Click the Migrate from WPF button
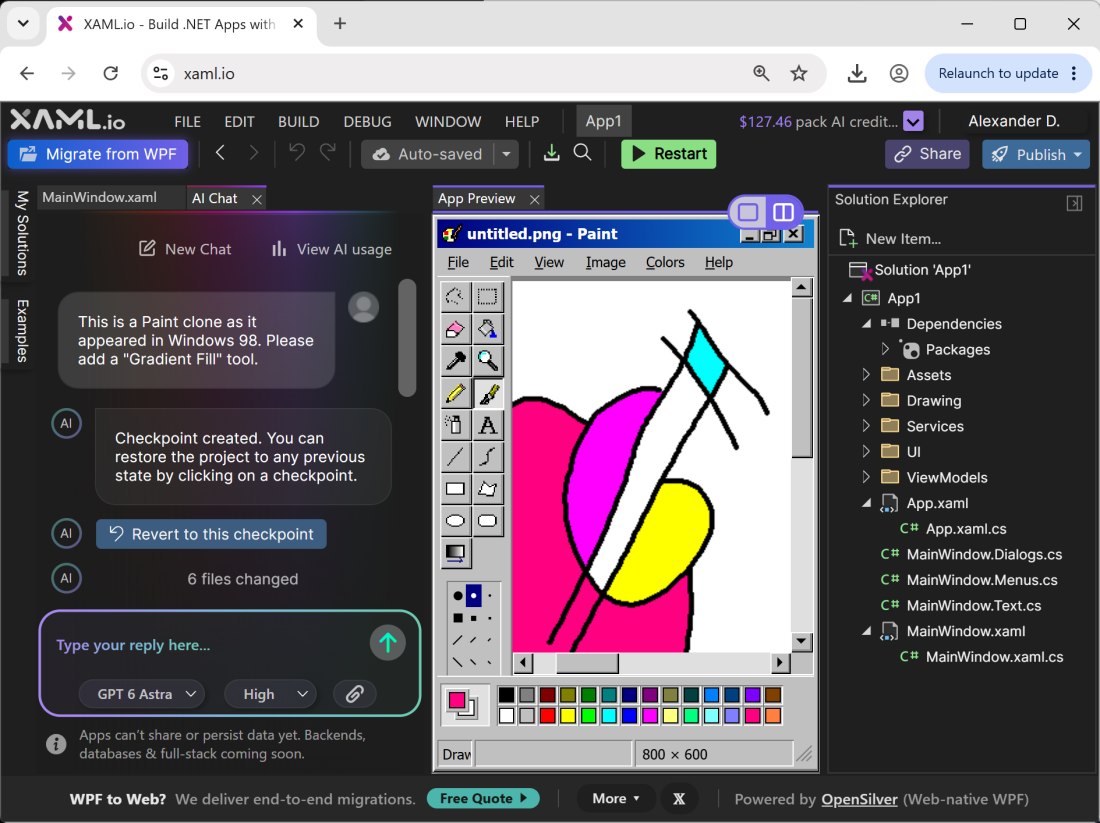 [98, 154]
